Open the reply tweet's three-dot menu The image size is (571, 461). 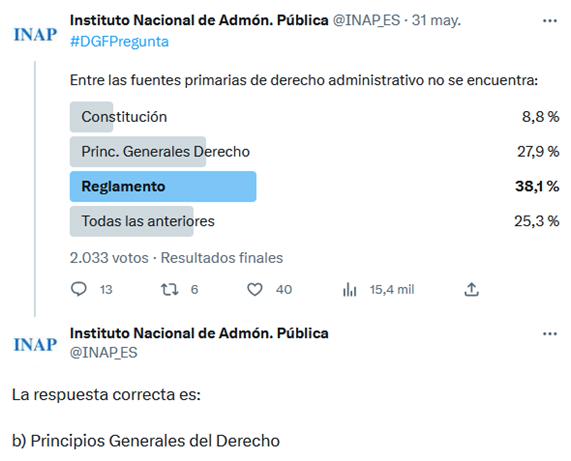[550, 334]
